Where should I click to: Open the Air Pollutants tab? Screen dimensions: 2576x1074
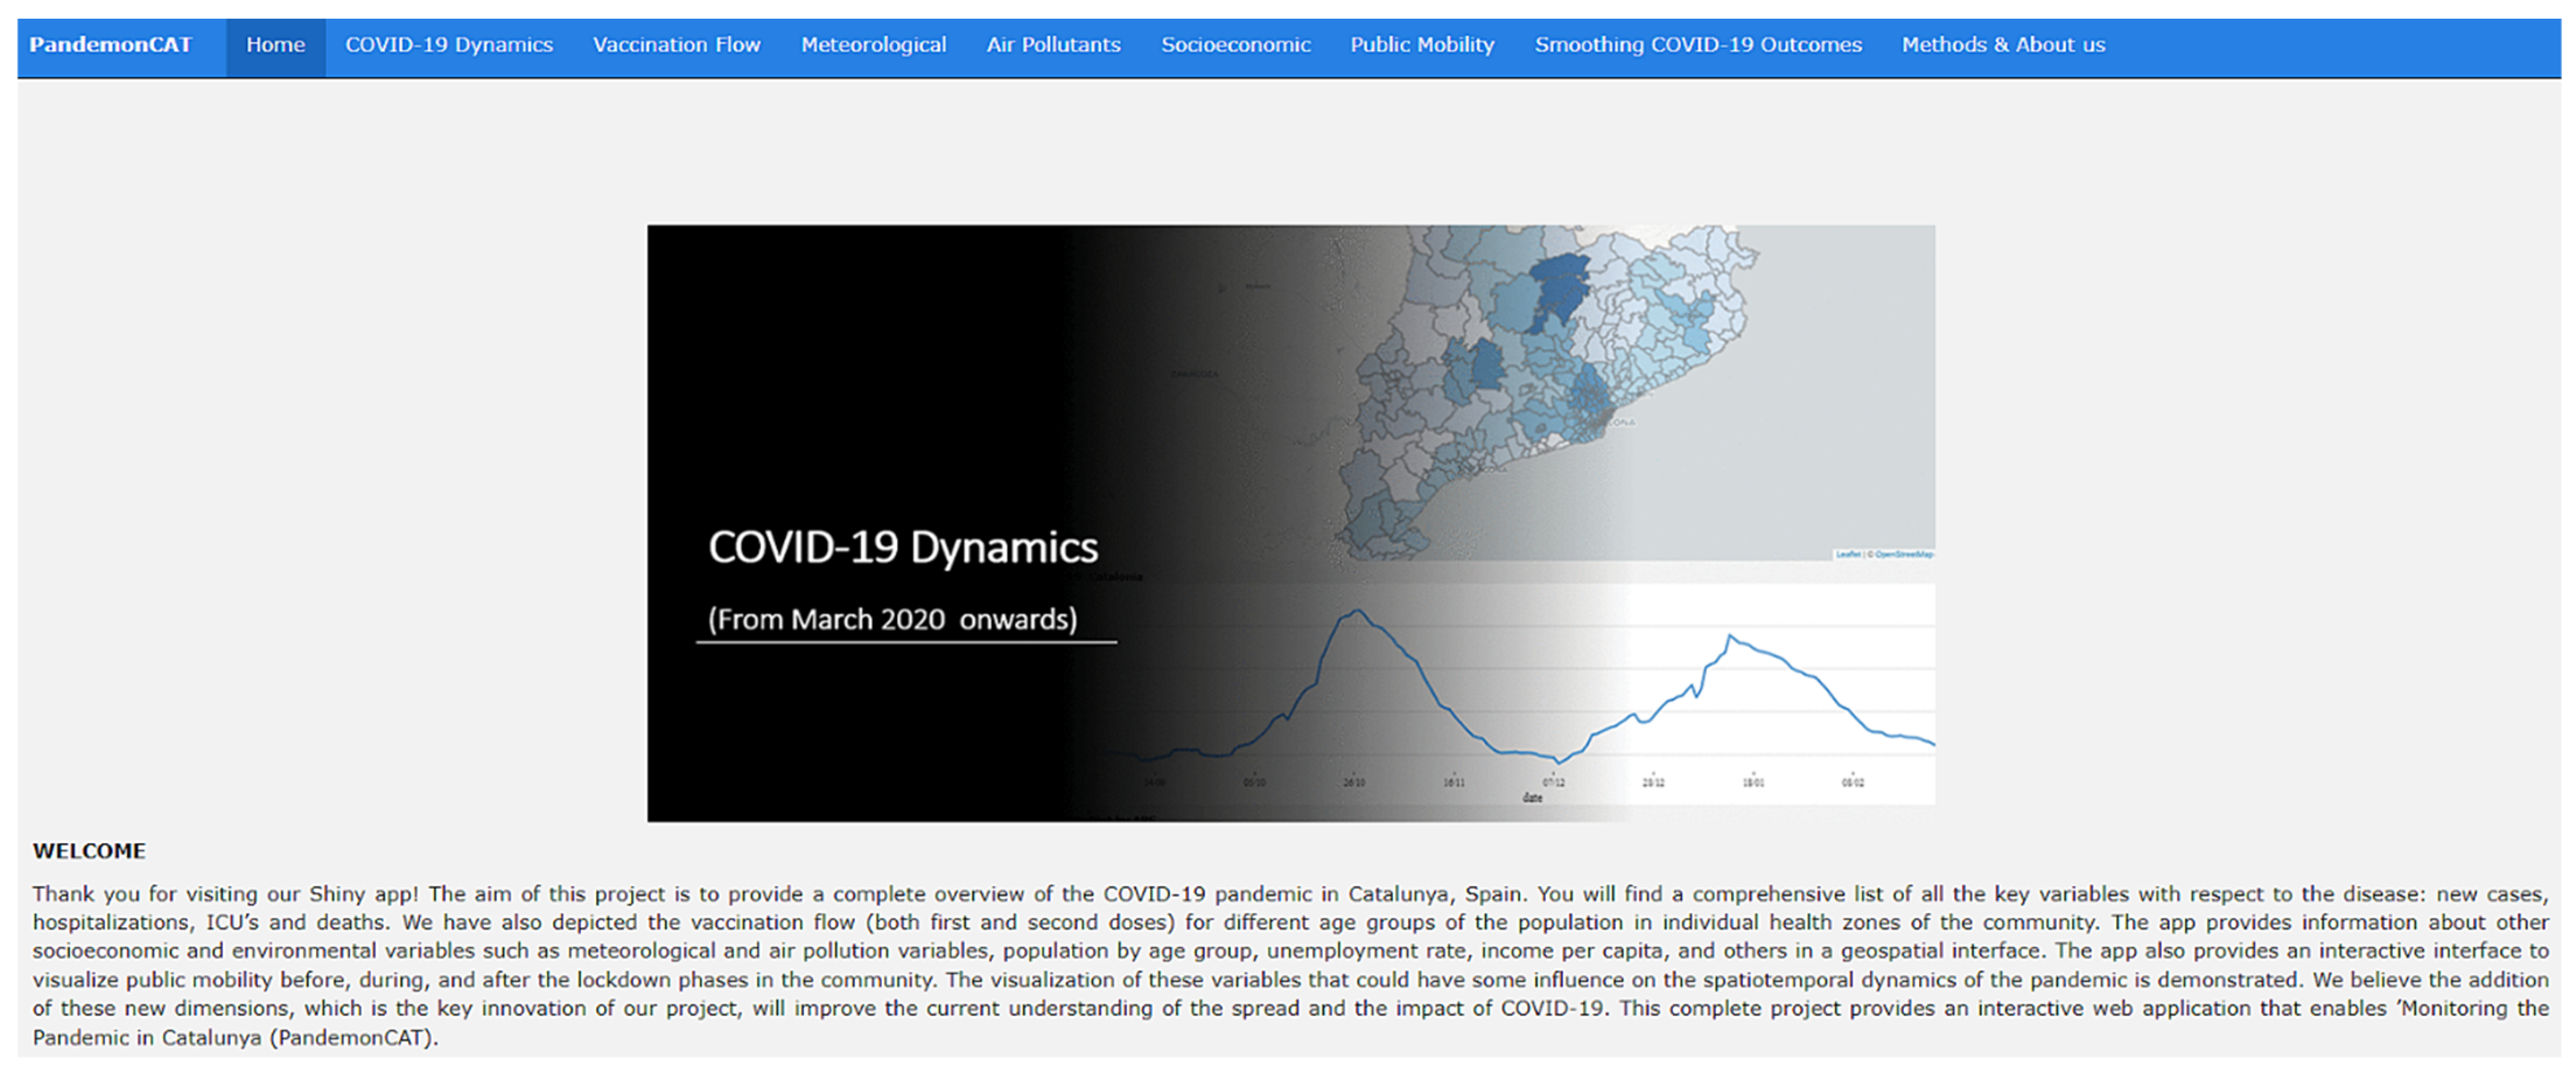point(1053,45)
